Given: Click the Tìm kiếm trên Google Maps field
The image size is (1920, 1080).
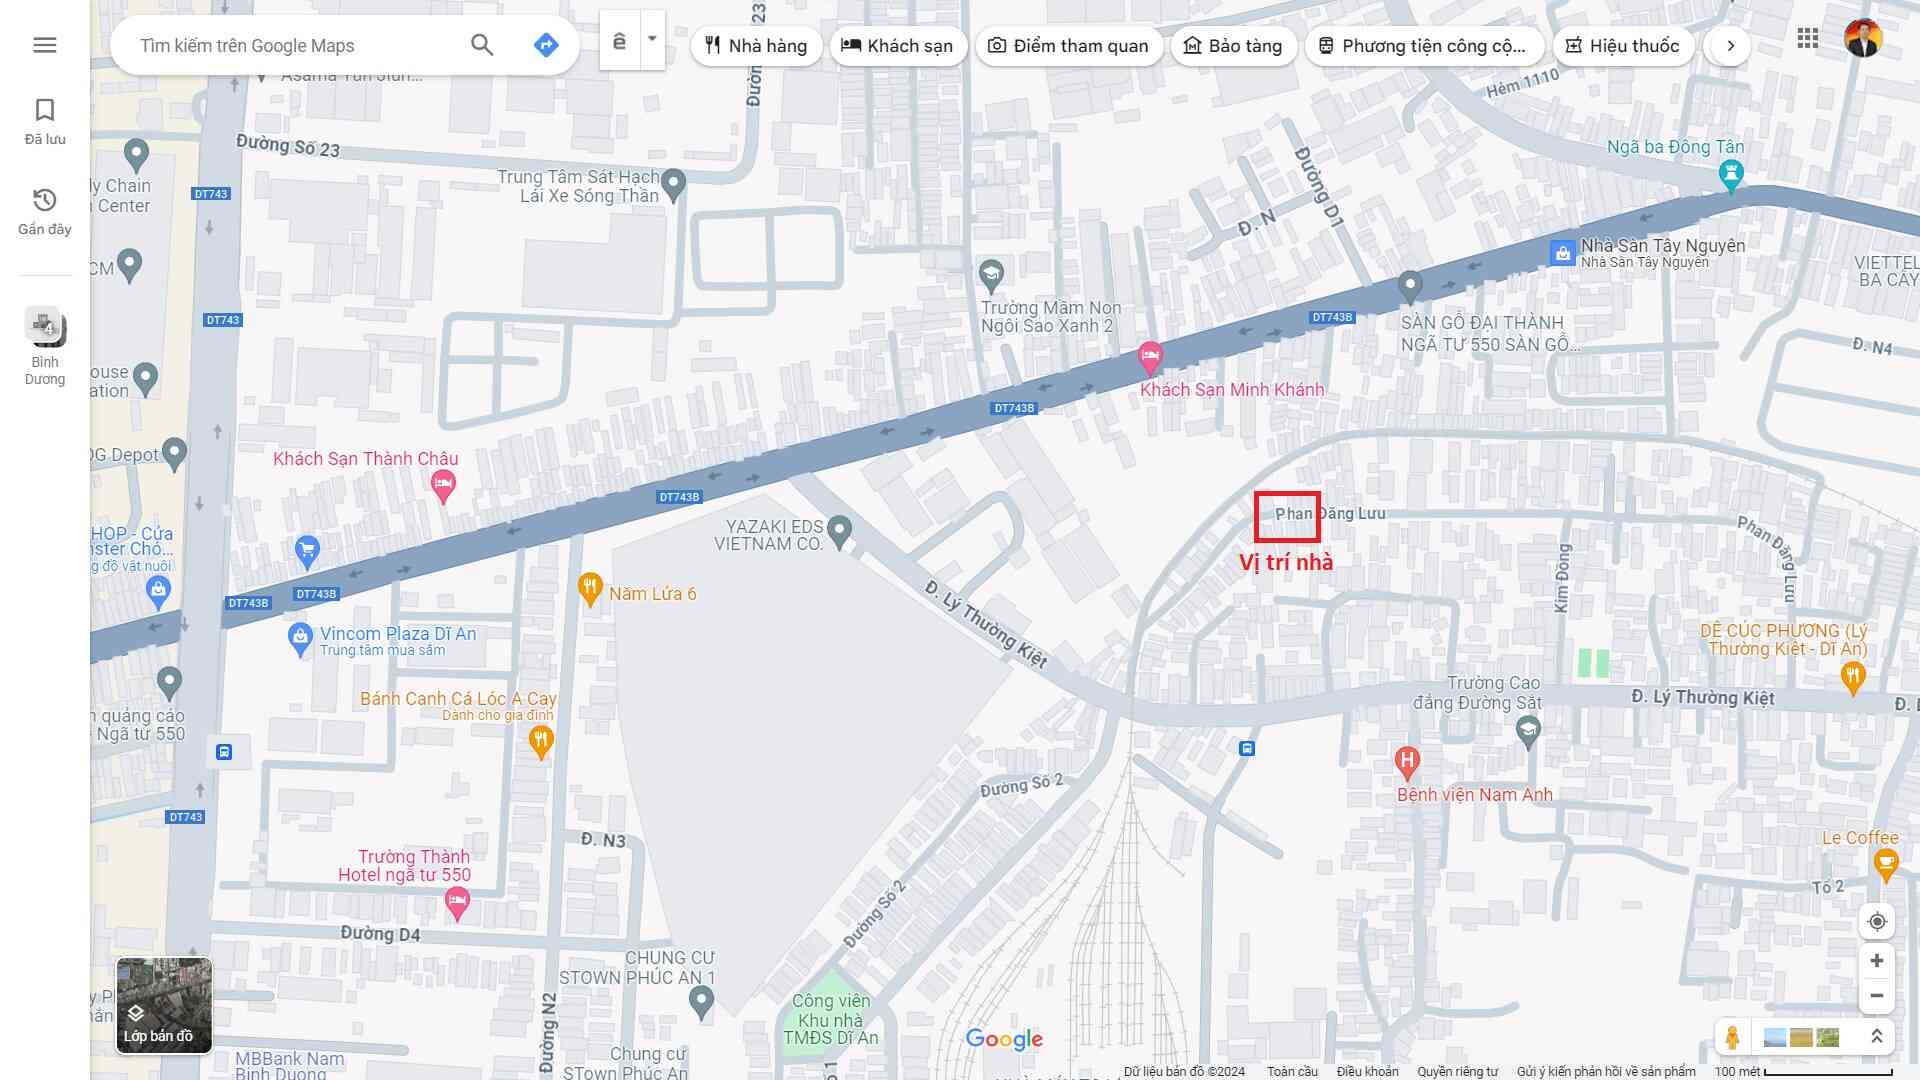Looking at the screenshot, I should pyautogui.click(x=295, y=46).
